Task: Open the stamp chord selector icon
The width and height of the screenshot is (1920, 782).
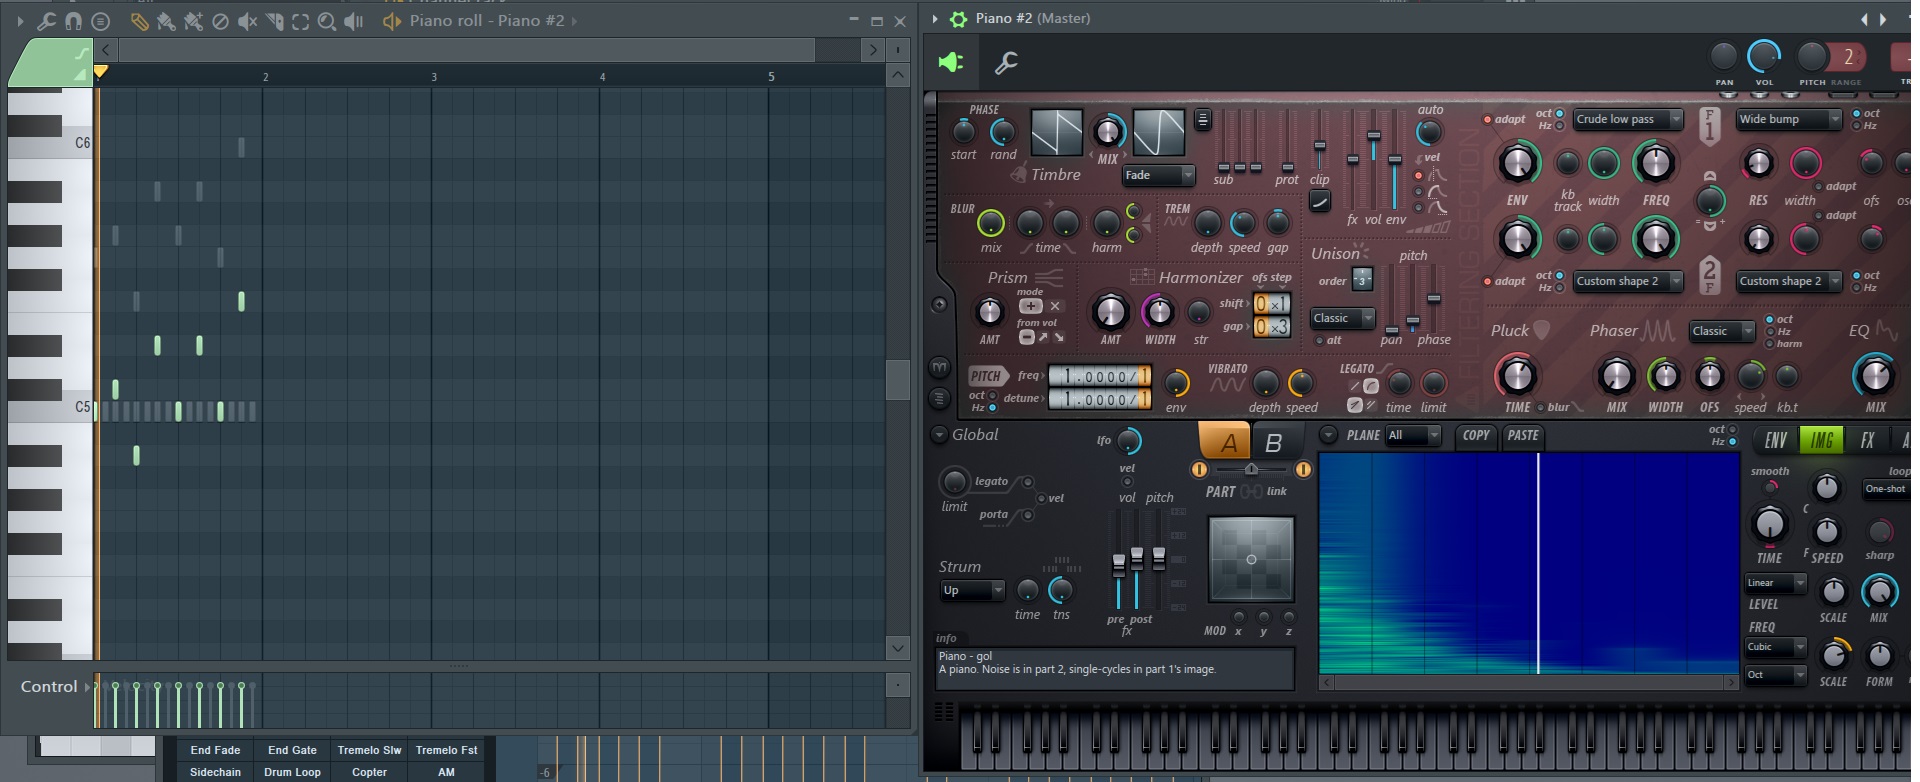Action: tap(100, 21)
